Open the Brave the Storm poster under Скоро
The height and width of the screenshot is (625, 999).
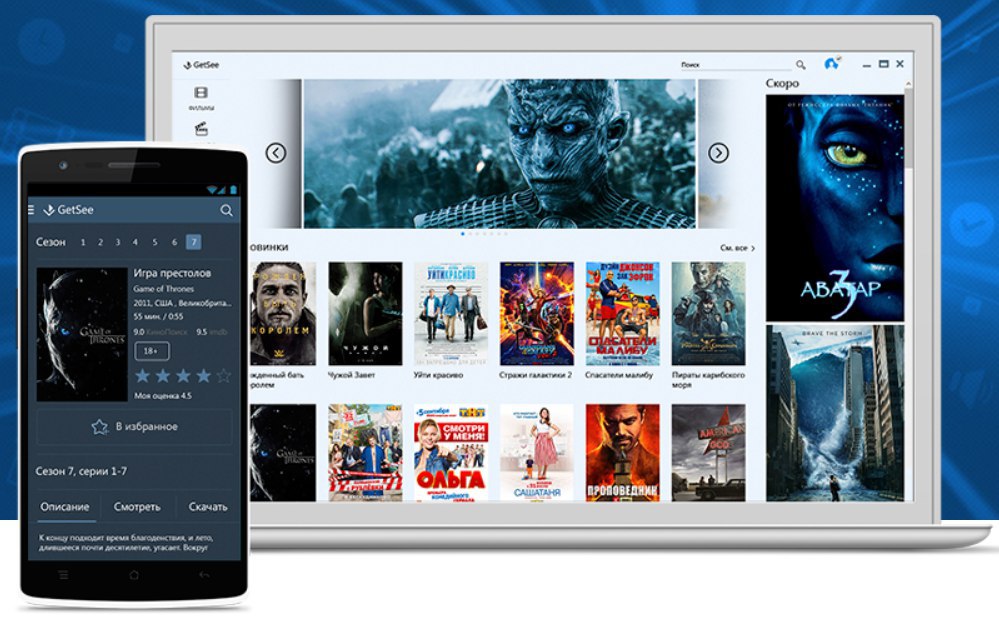[x=835, y=413]
